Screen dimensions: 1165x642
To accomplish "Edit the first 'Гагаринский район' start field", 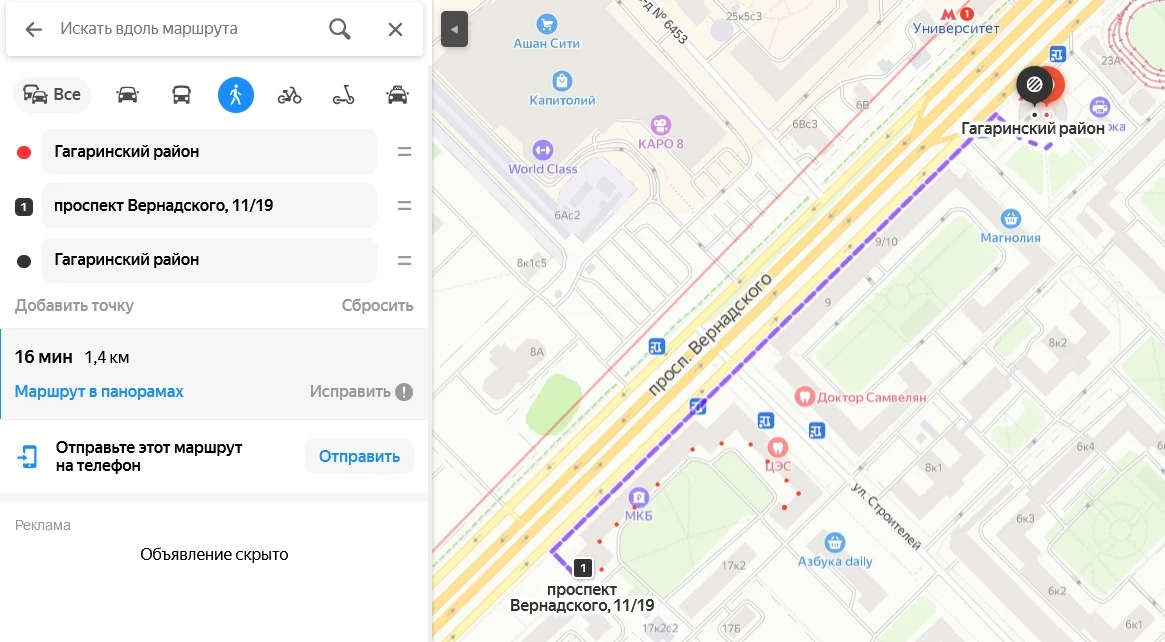I will 209,152.
